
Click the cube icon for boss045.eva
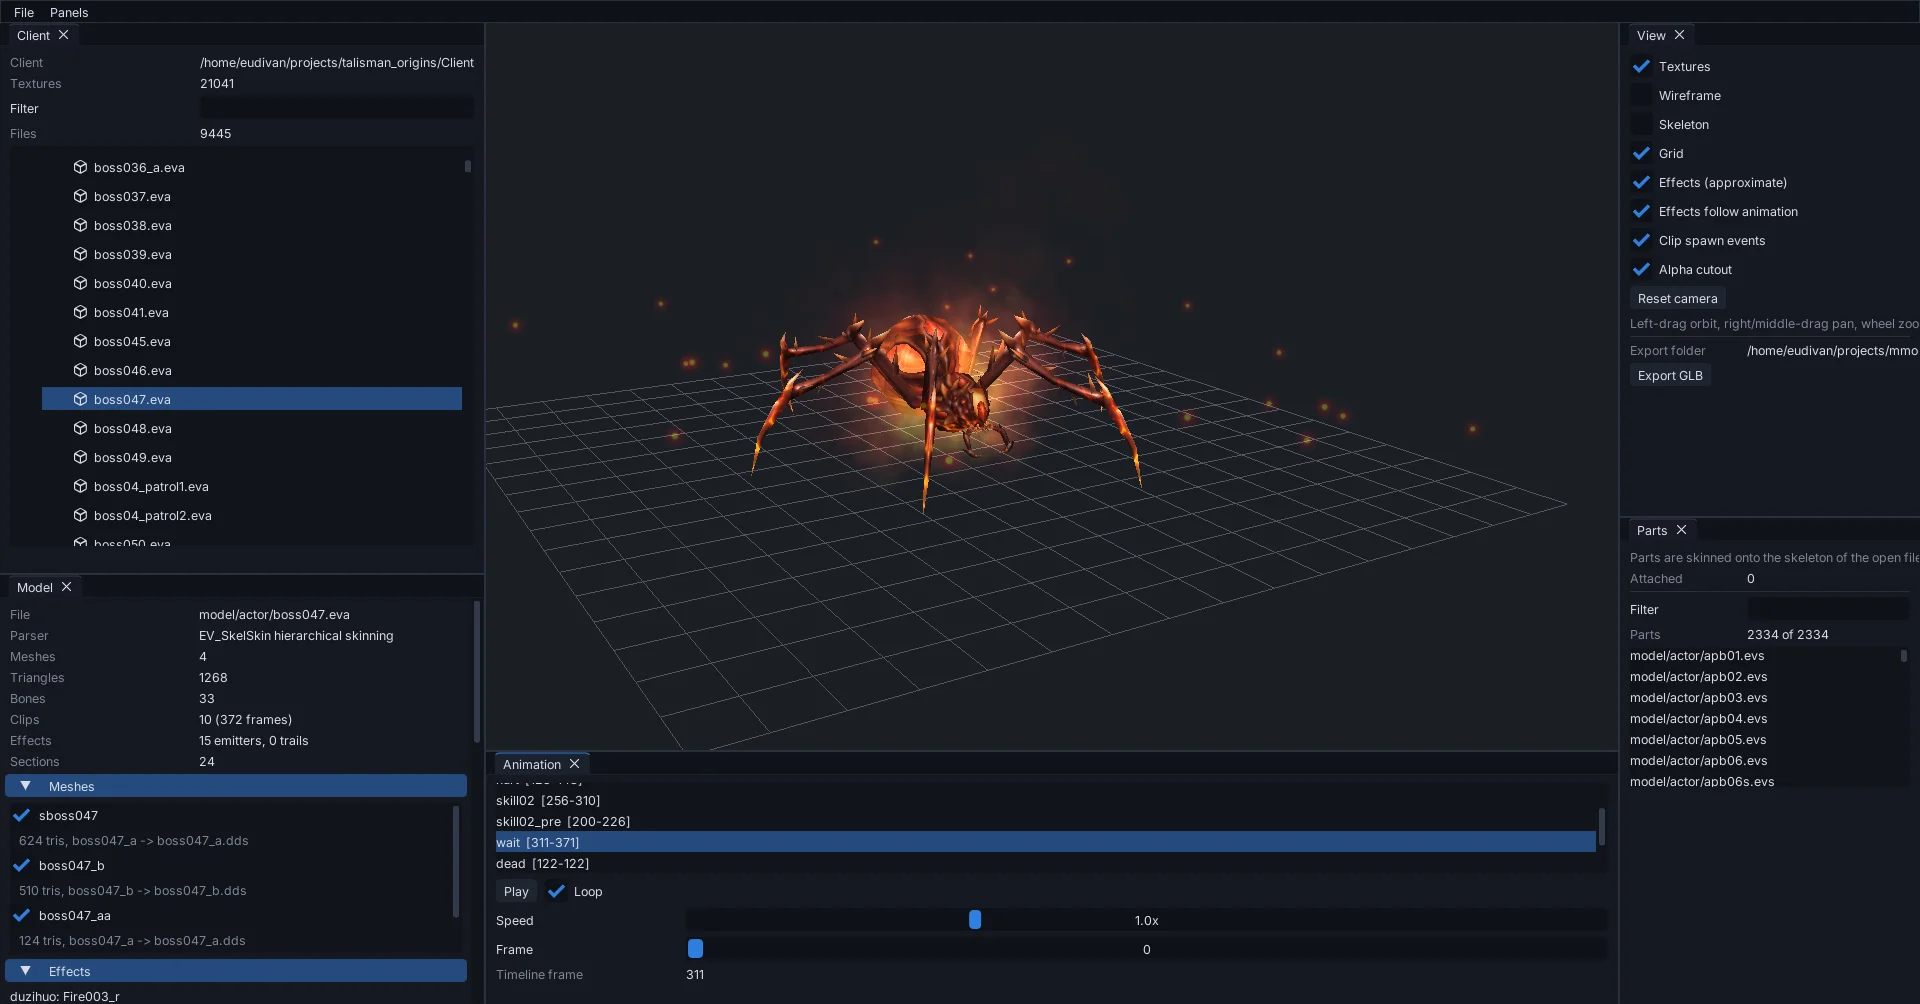tap(80, 341)
